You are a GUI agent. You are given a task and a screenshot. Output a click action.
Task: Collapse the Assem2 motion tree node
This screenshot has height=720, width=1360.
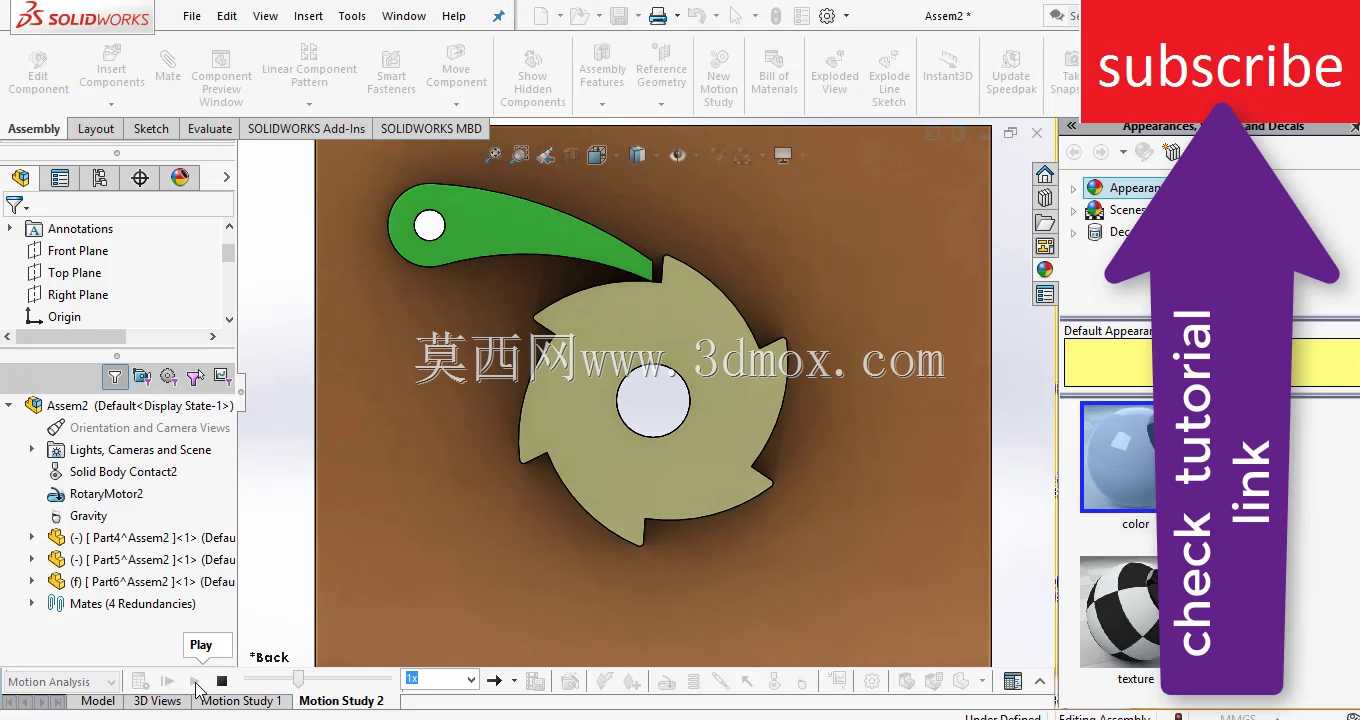(10, 406)
